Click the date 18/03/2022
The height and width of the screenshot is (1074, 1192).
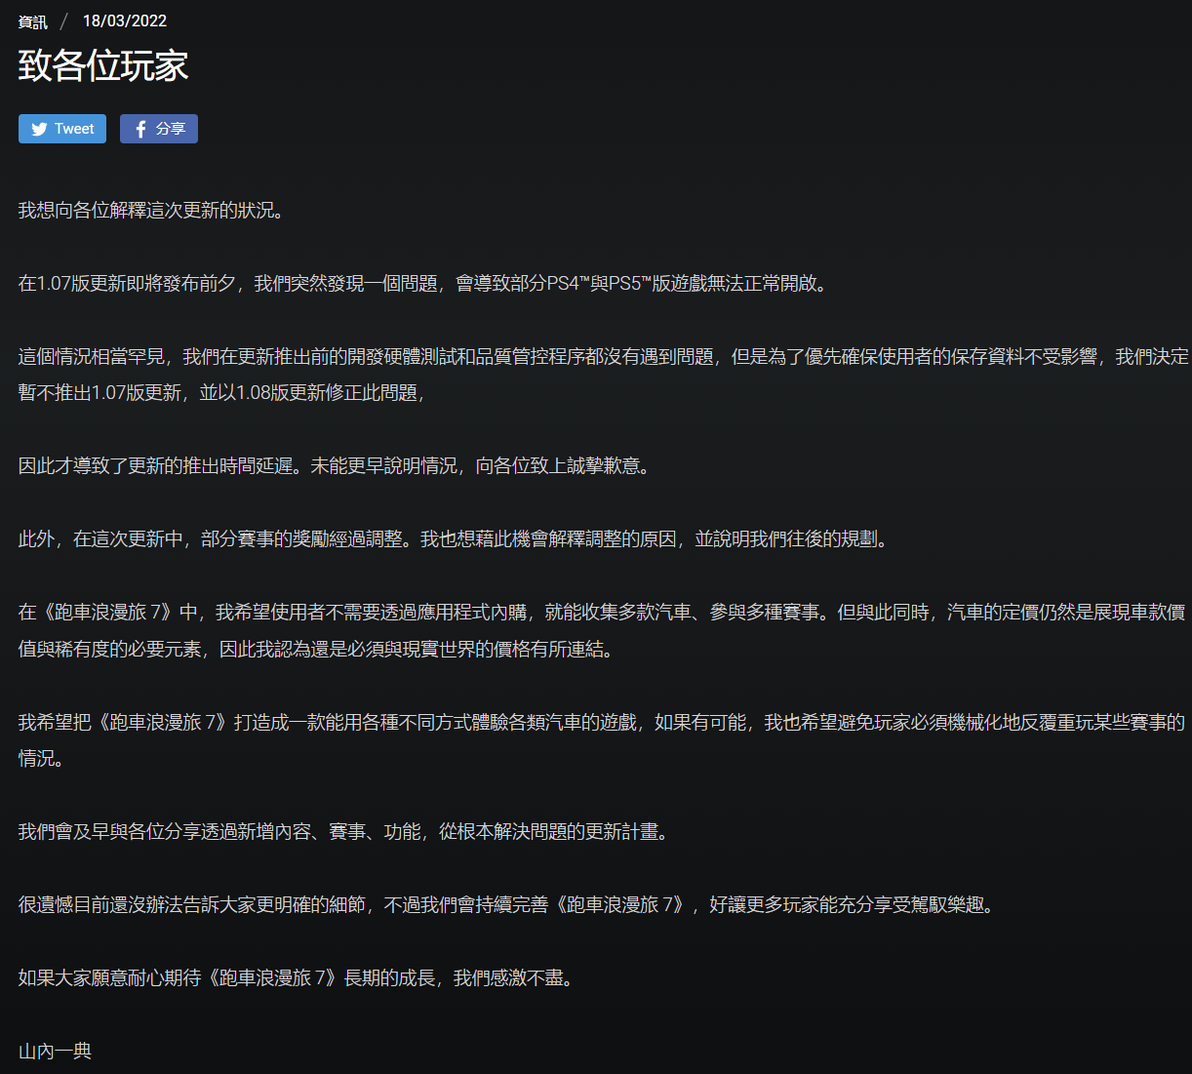point(125,21)
